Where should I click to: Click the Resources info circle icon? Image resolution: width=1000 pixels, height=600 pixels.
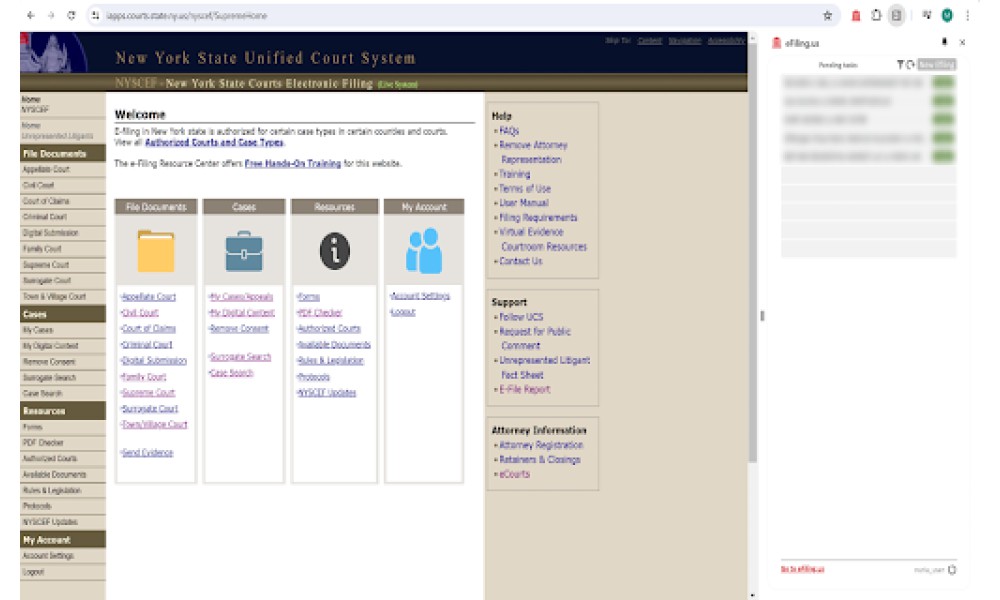(x=334, y=251)
